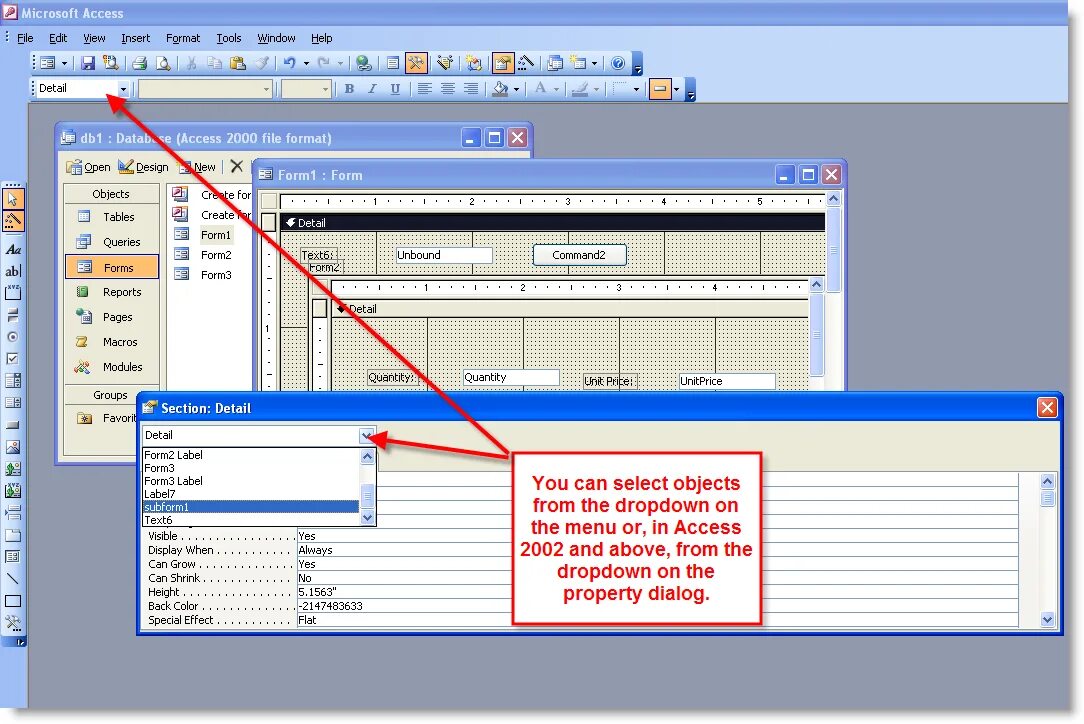
Task: Open the Format menu
Action: click(x=183, y=38)
